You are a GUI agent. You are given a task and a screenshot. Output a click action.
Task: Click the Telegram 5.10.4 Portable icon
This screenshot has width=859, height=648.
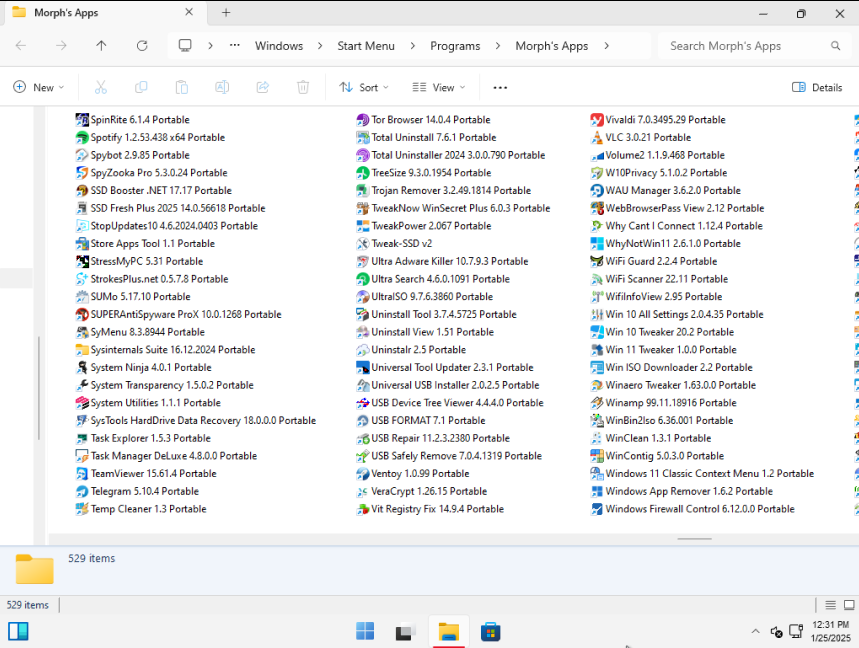click(82, 491)
